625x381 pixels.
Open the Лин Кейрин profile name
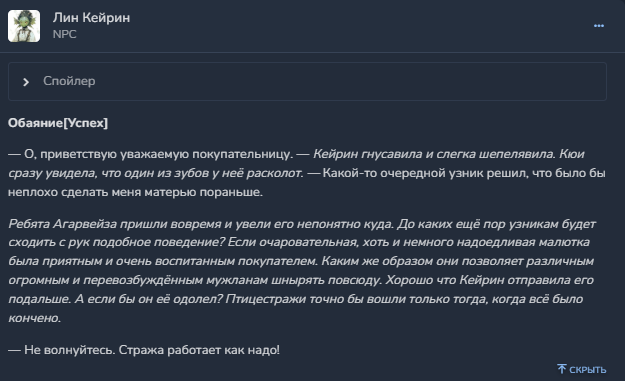[x=91, y=18]
